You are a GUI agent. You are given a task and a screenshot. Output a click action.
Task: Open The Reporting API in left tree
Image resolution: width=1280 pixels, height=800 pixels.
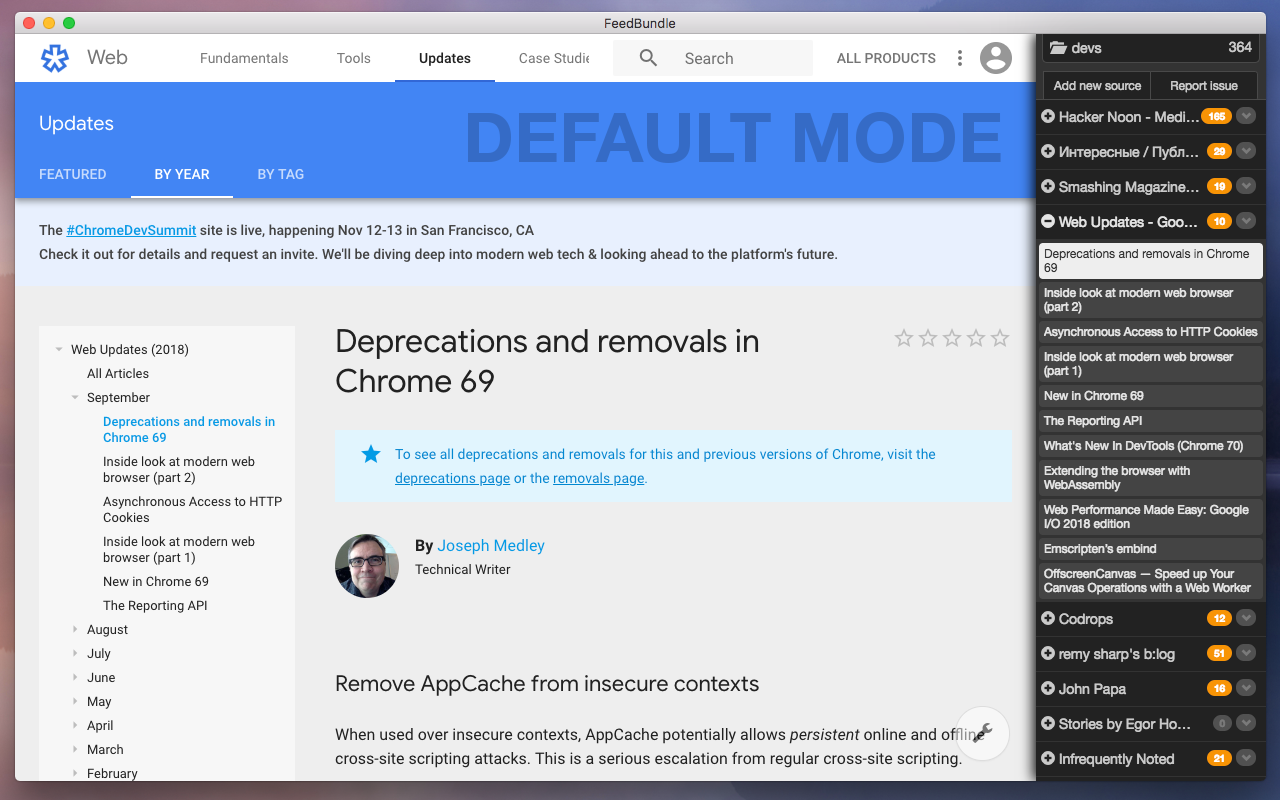[x=155, y=606]
